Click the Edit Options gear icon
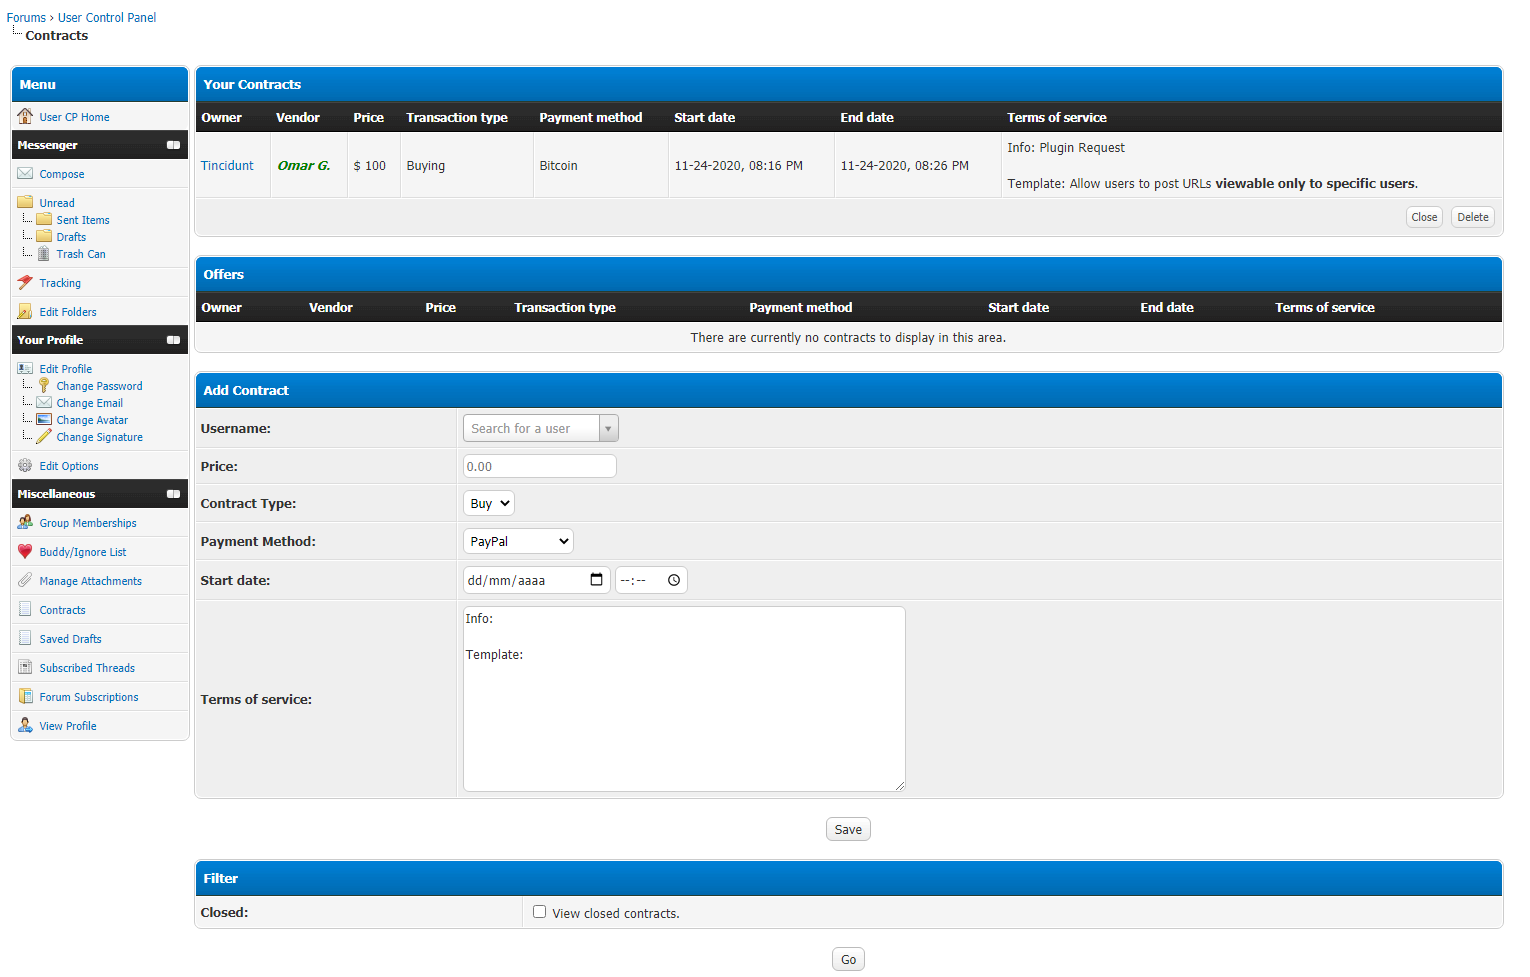Image resolution: width=1530 pixels, height=977 pixels. click(25, 466)
